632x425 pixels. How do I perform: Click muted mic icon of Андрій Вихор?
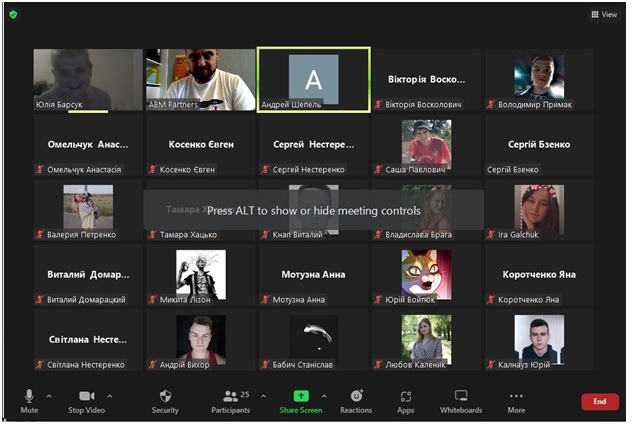click(152, 365)
